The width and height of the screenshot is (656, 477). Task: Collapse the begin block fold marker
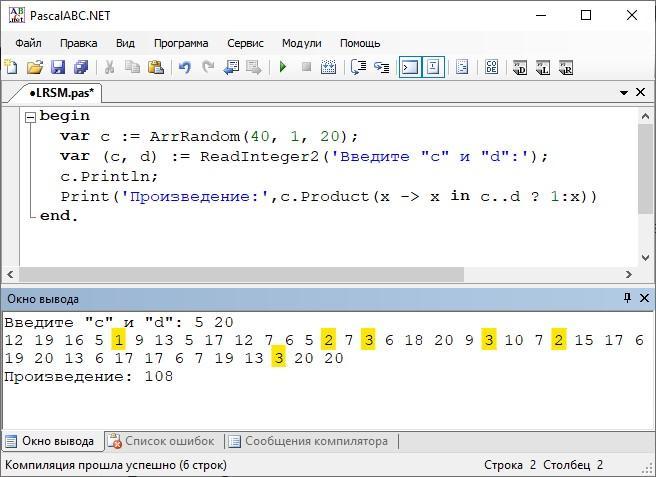click(x=30, y=118)
